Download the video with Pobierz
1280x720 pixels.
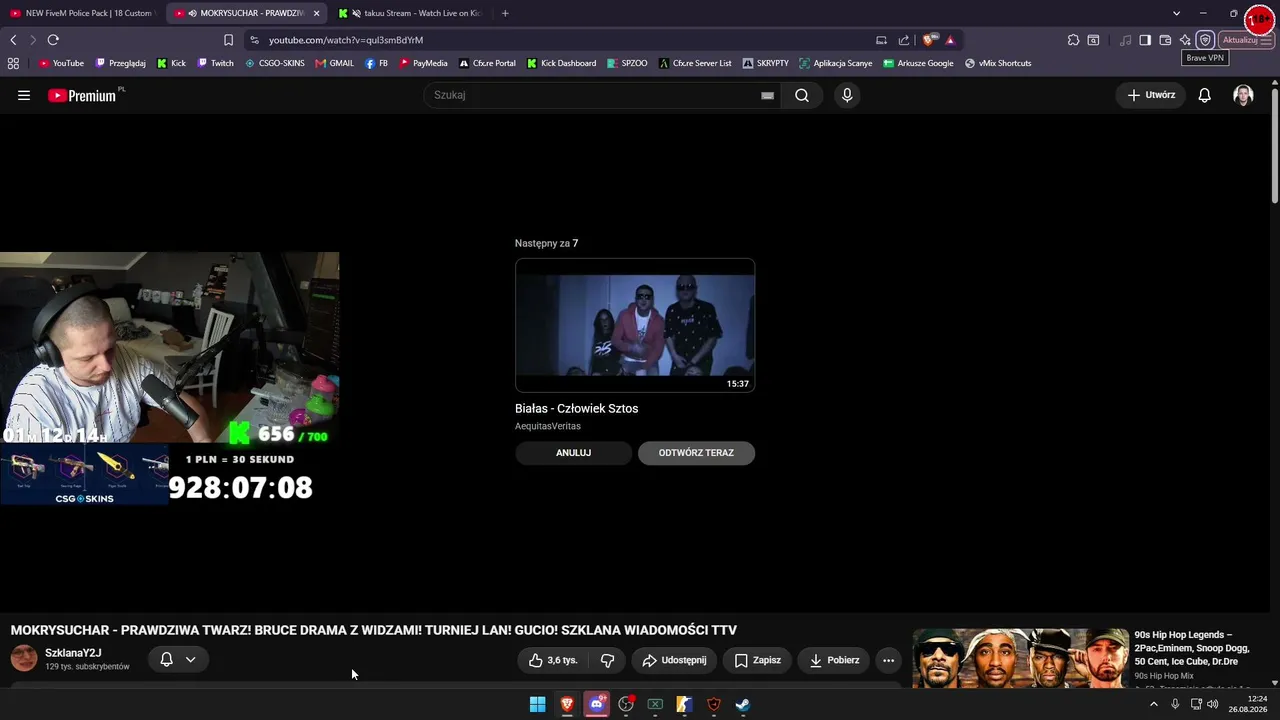(x=834, y=660)
